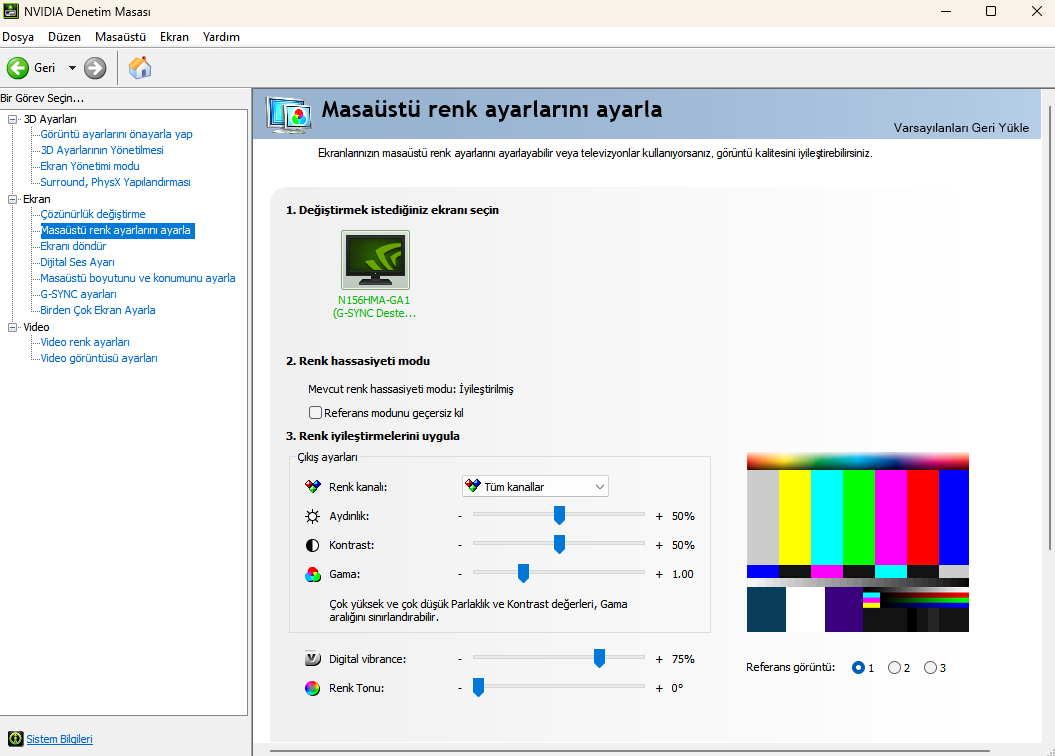Collapse the Video tree node

[x=12, y=327]
